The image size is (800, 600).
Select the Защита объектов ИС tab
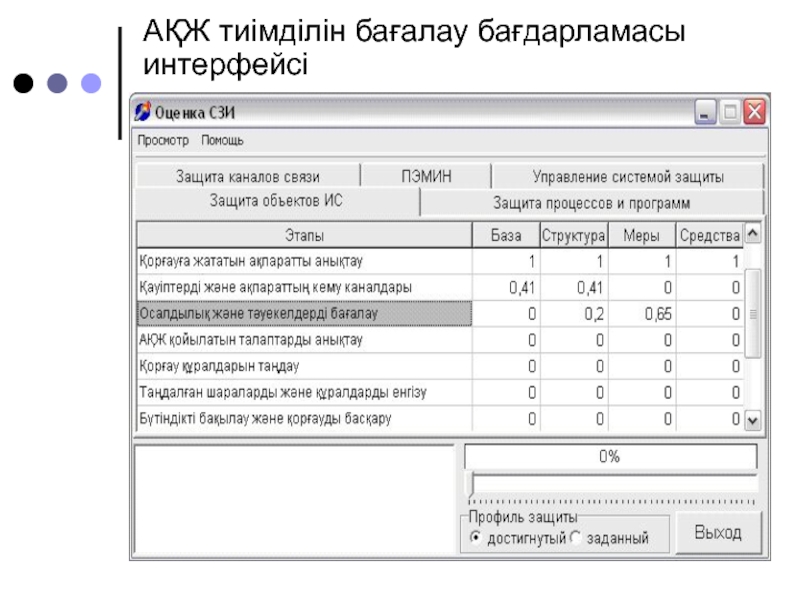coord(276,201)
